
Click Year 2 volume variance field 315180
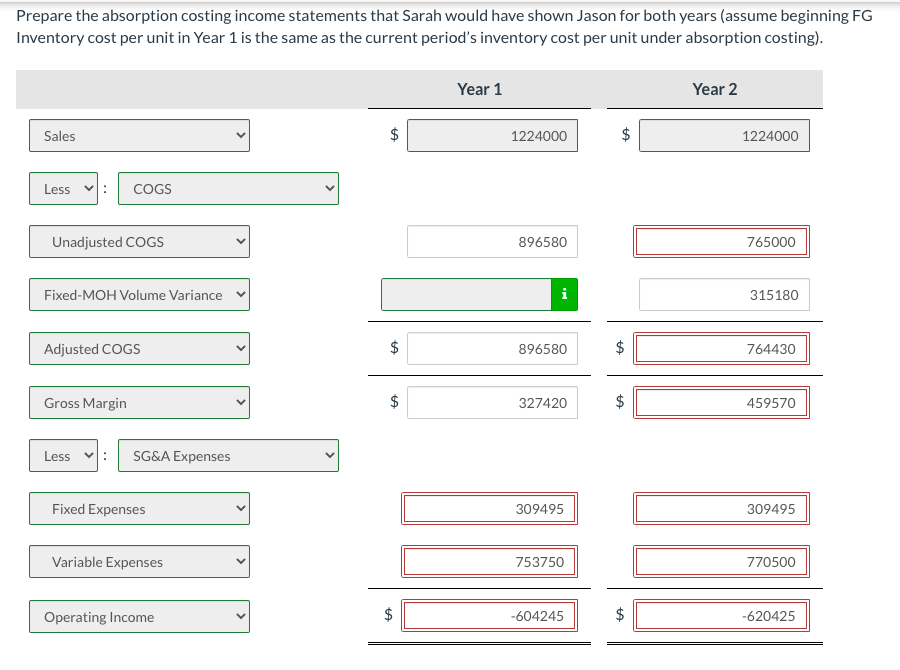click(x=724, y=295)
